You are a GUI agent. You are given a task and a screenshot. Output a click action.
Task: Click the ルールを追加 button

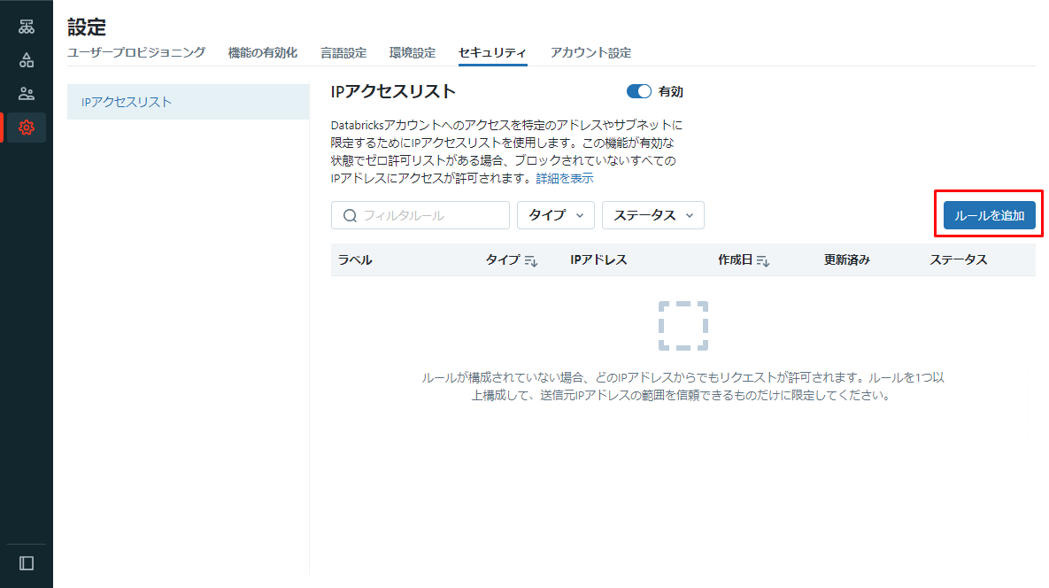989,215
